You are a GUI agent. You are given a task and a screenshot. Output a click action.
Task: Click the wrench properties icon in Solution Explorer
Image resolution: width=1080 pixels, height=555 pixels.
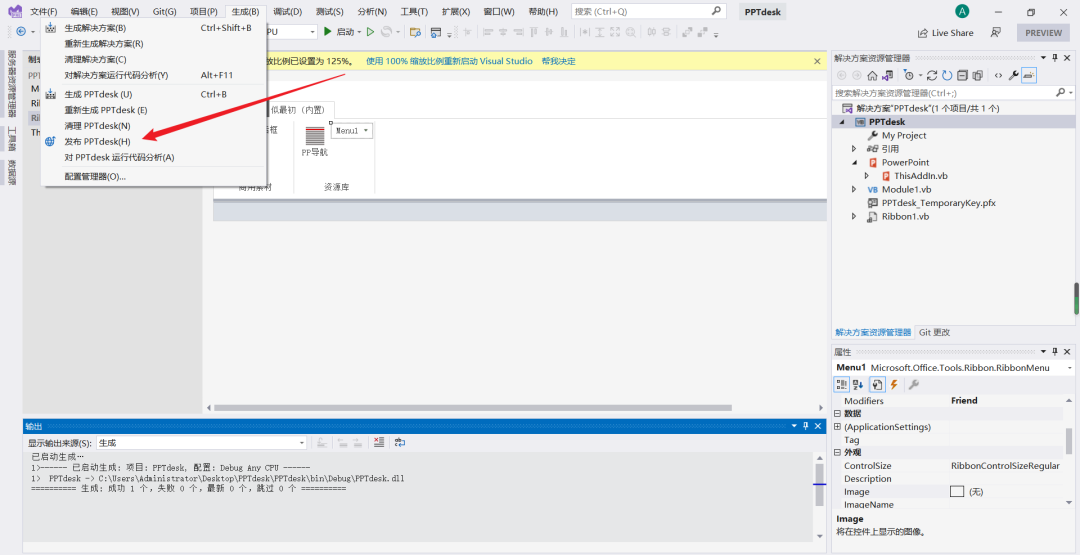(x=1013, y=75)
